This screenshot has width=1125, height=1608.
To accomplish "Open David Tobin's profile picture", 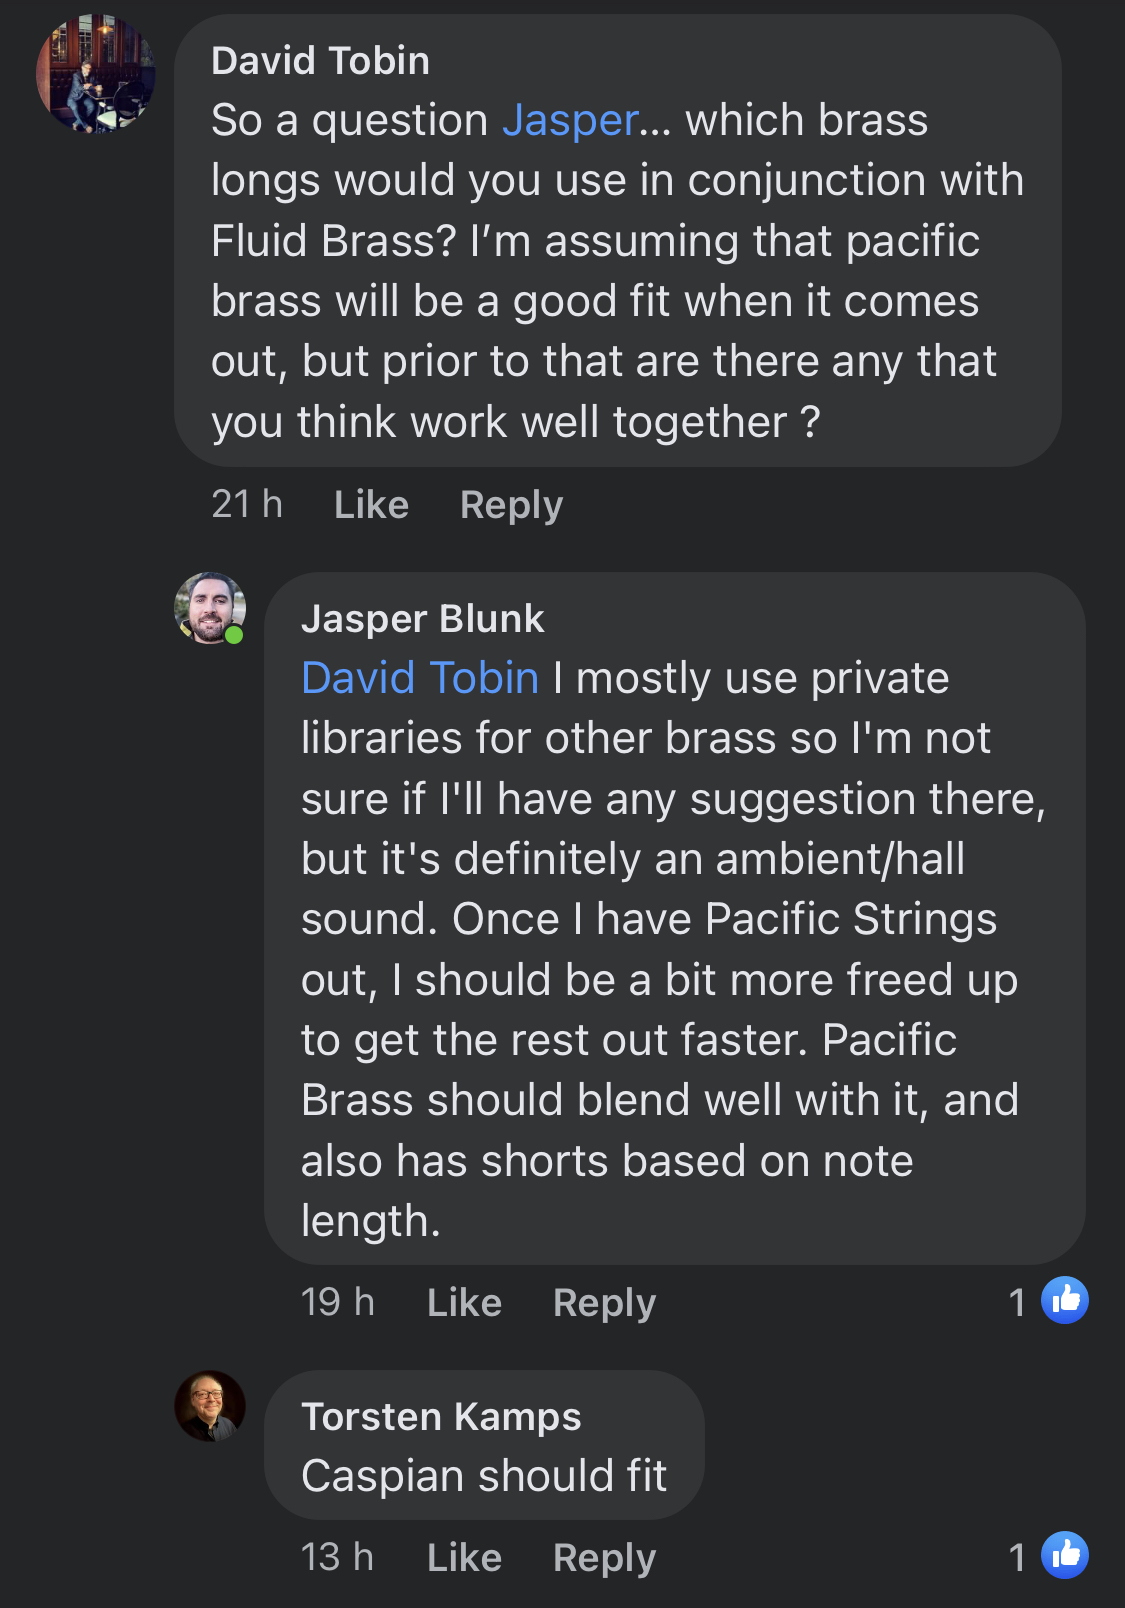I will tap(96, 74).
